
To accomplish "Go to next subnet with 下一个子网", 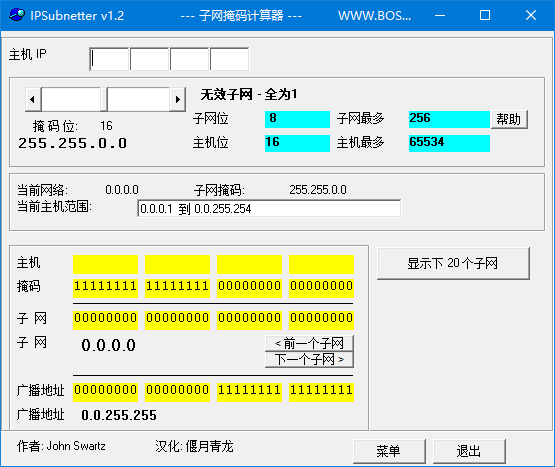I will tap(309, 360).
